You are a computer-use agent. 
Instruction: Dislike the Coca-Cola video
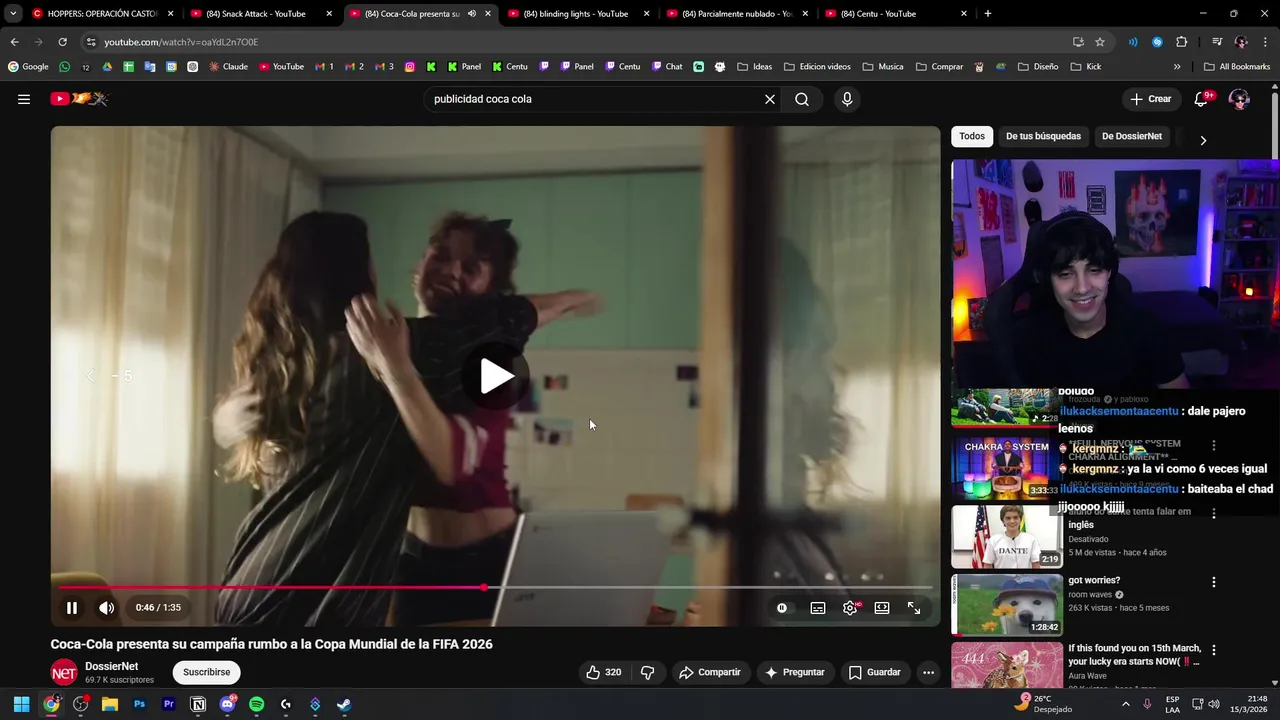click(648, 672)
